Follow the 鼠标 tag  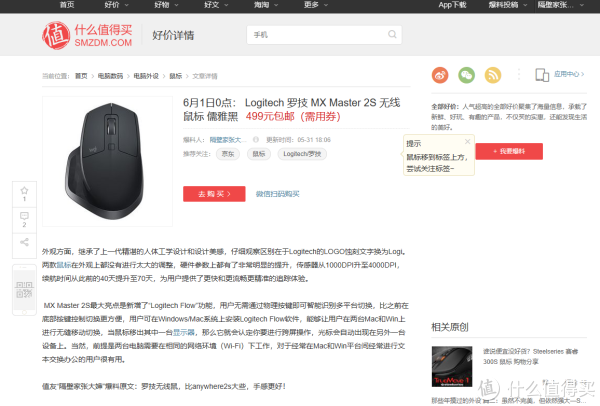click(x=259, y=154)
